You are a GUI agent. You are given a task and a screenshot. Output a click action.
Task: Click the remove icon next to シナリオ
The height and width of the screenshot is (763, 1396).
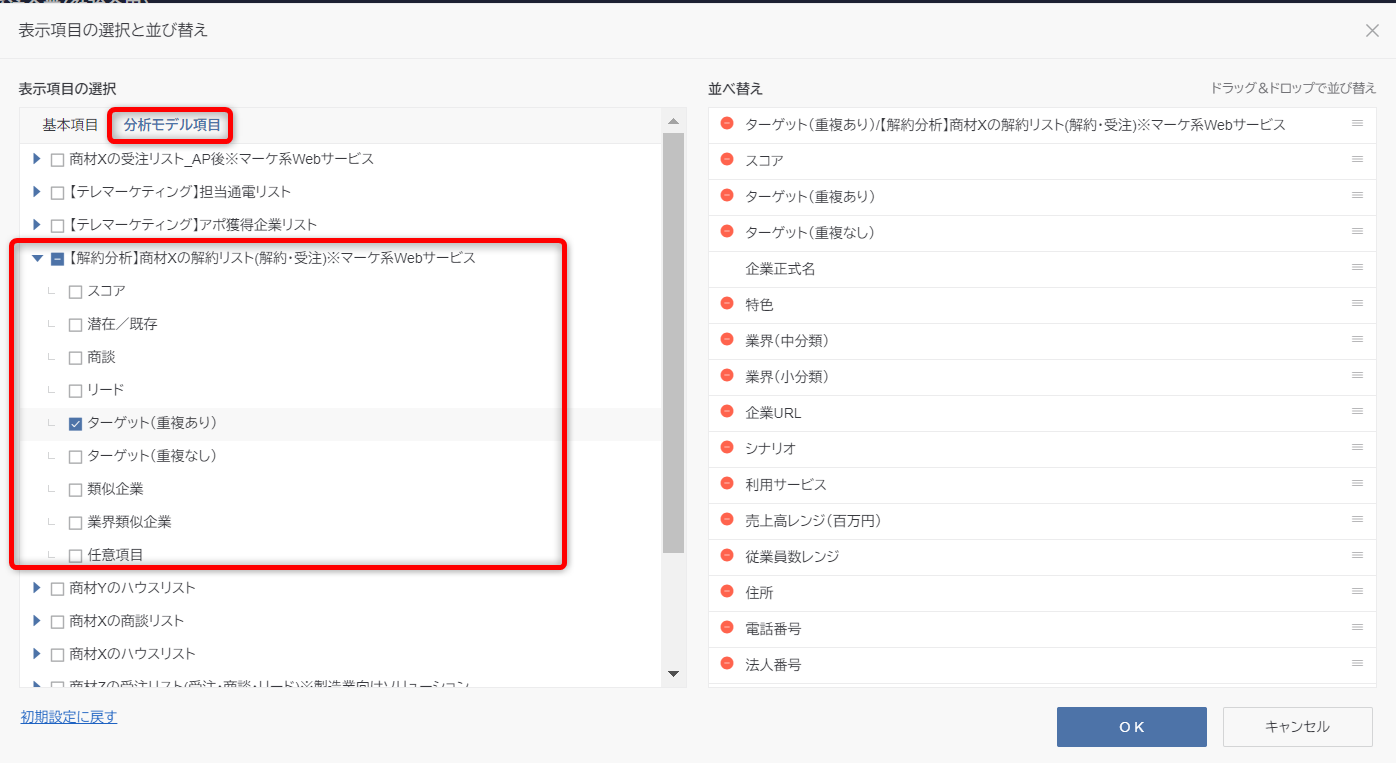coord(727,448)
